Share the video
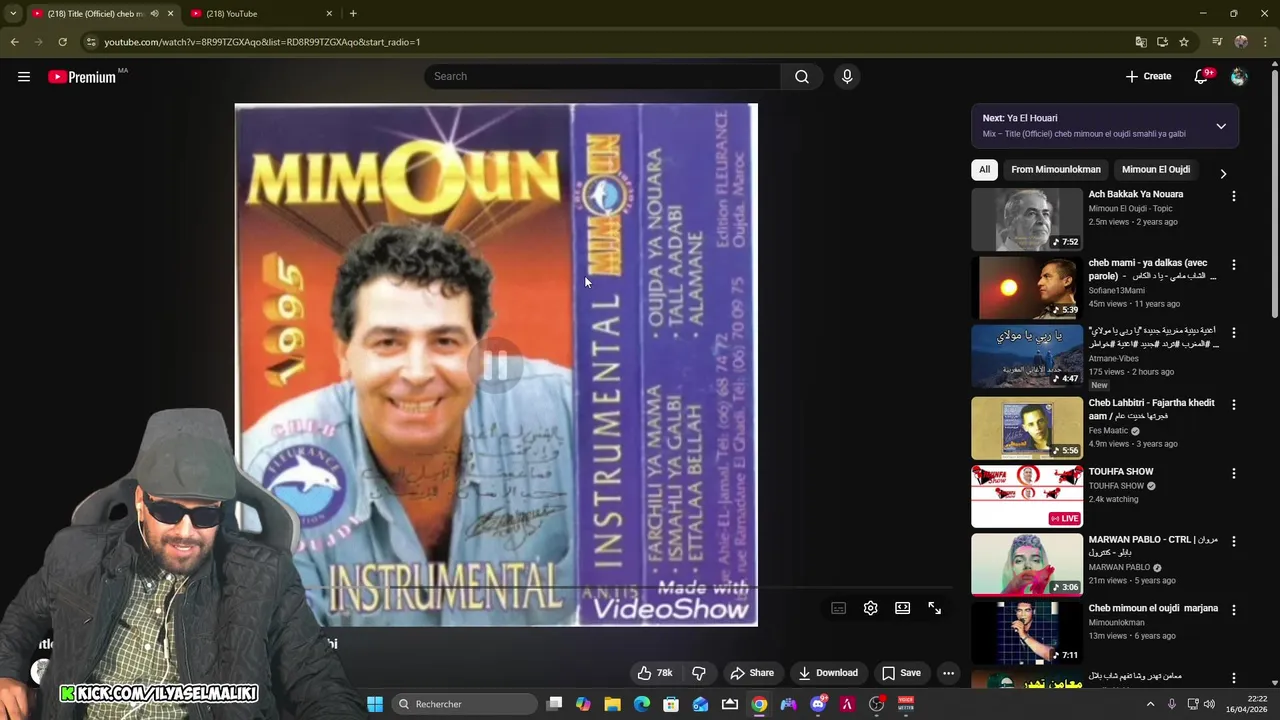This screenshot has width=1280, height=720. [x=752, y=673]
